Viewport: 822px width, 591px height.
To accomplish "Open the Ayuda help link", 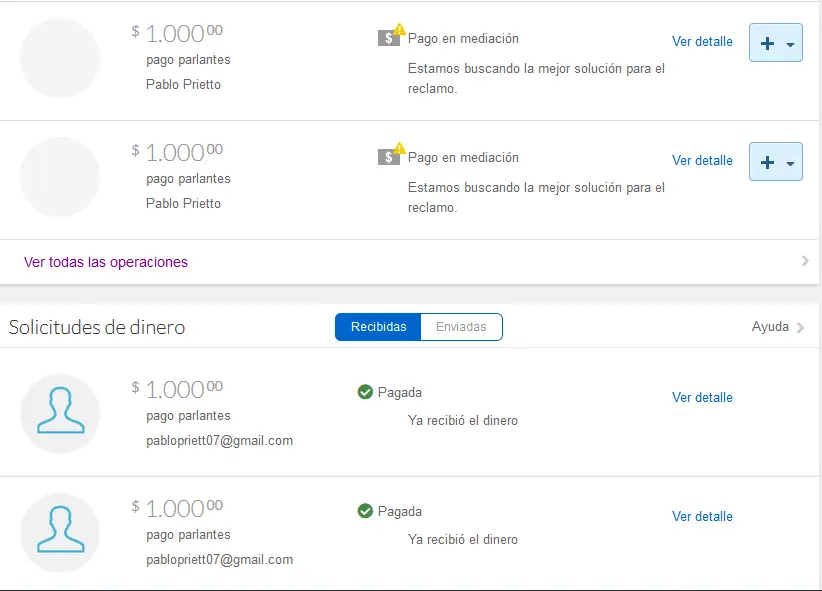I will [x=770, y=327].
